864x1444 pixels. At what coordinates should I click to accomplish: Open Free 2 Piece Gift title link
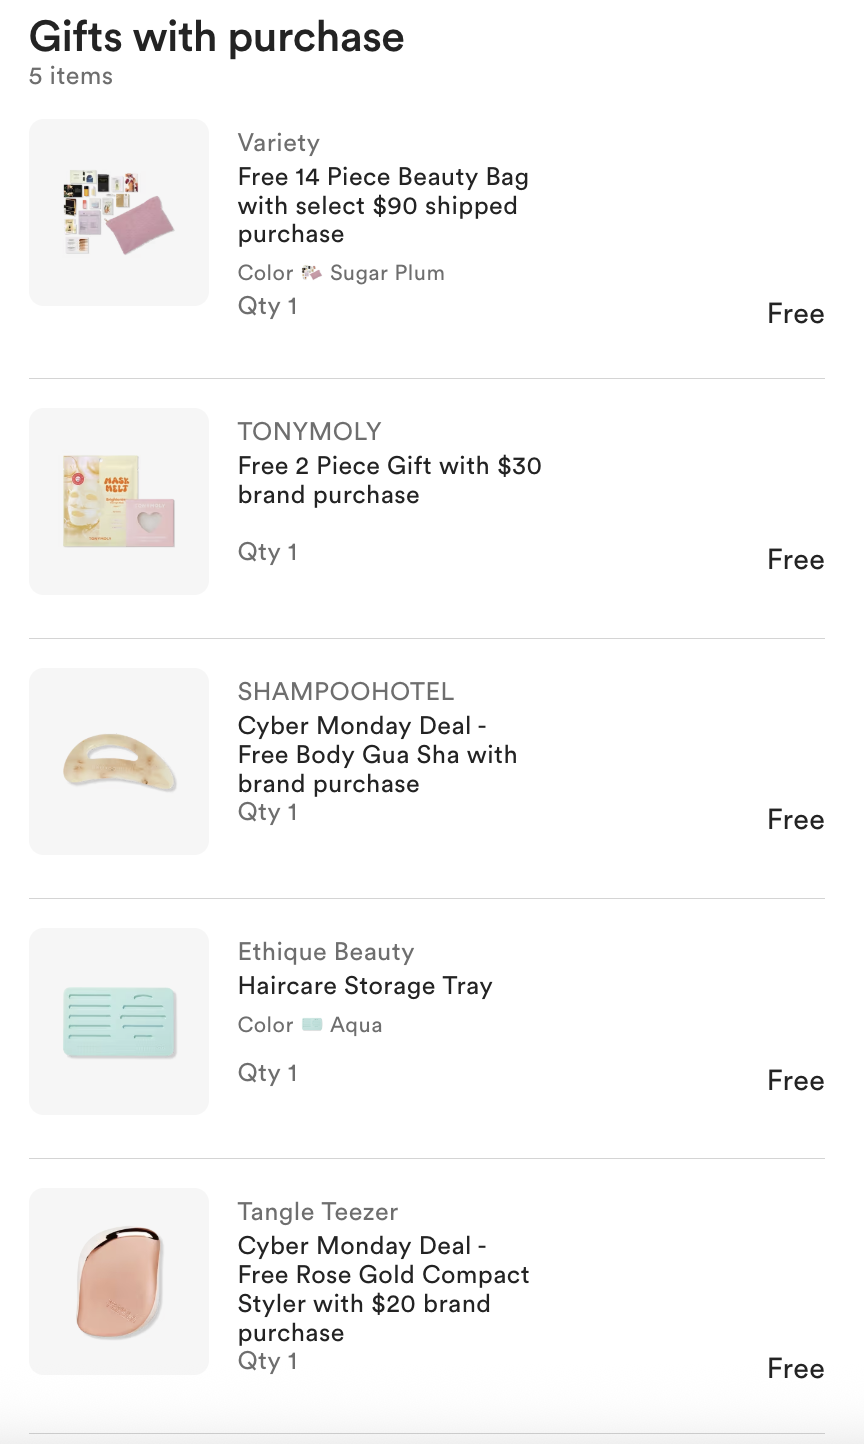pyautogui.click(x=389, y=480)
